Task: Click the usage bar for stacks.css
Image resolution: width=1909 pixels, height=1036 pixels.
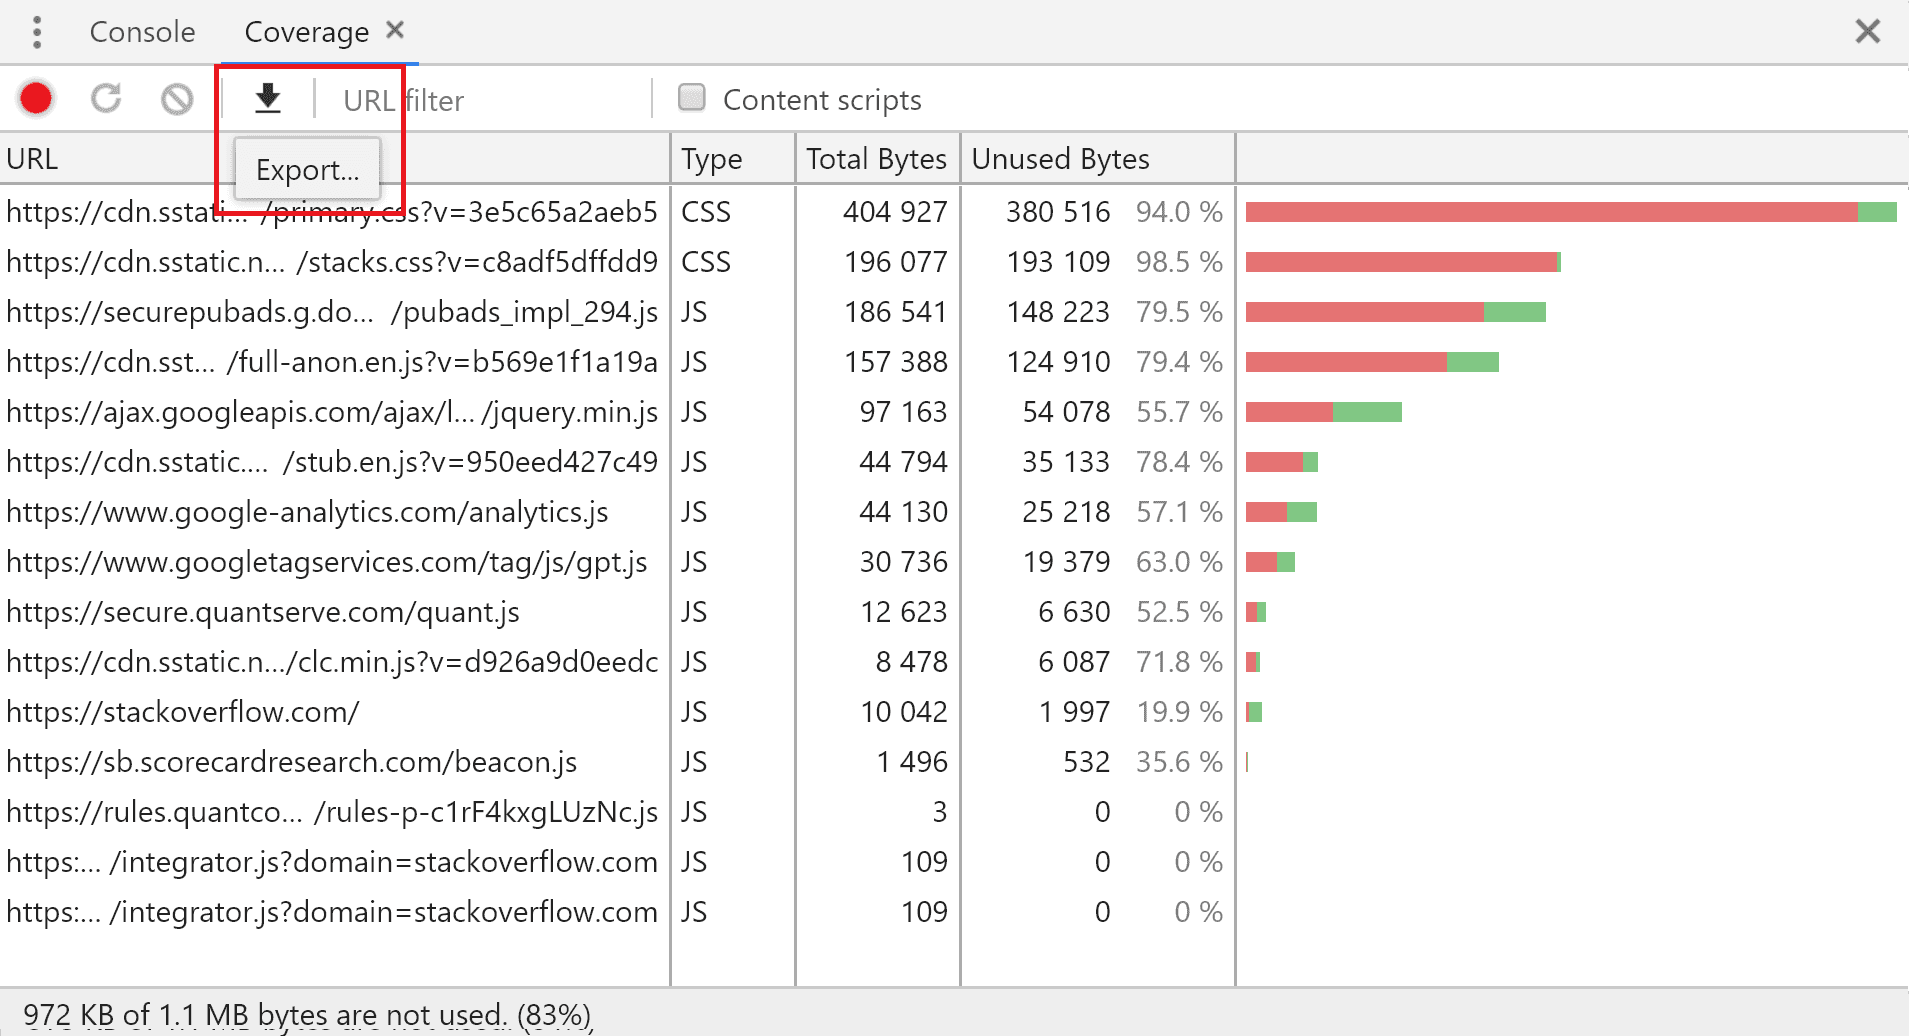Action: tap(1402, 262)
